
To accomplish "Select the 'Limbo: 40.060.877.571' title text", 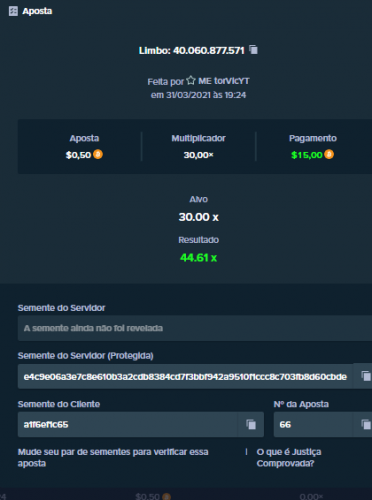I will (192, 50).
